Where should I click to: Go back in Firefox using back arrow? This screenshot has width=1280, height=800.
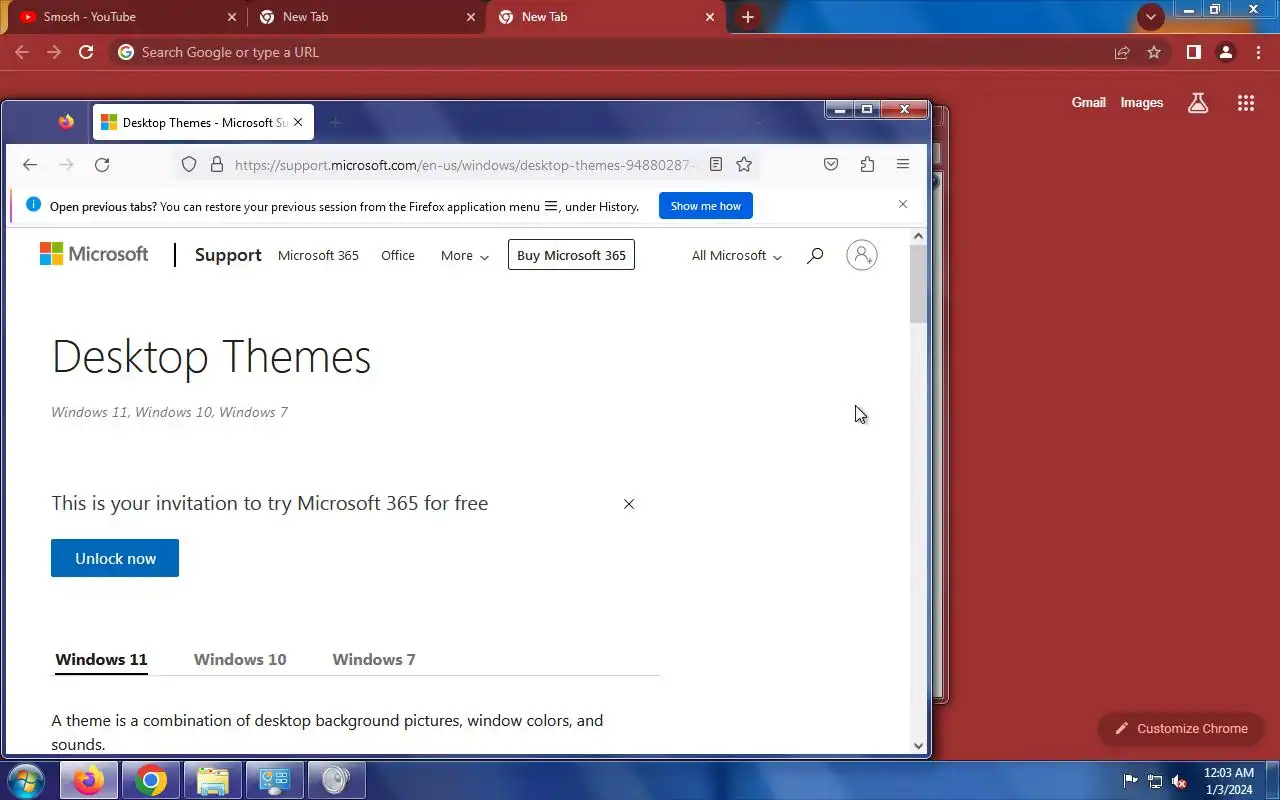click(x=30, y=165)
